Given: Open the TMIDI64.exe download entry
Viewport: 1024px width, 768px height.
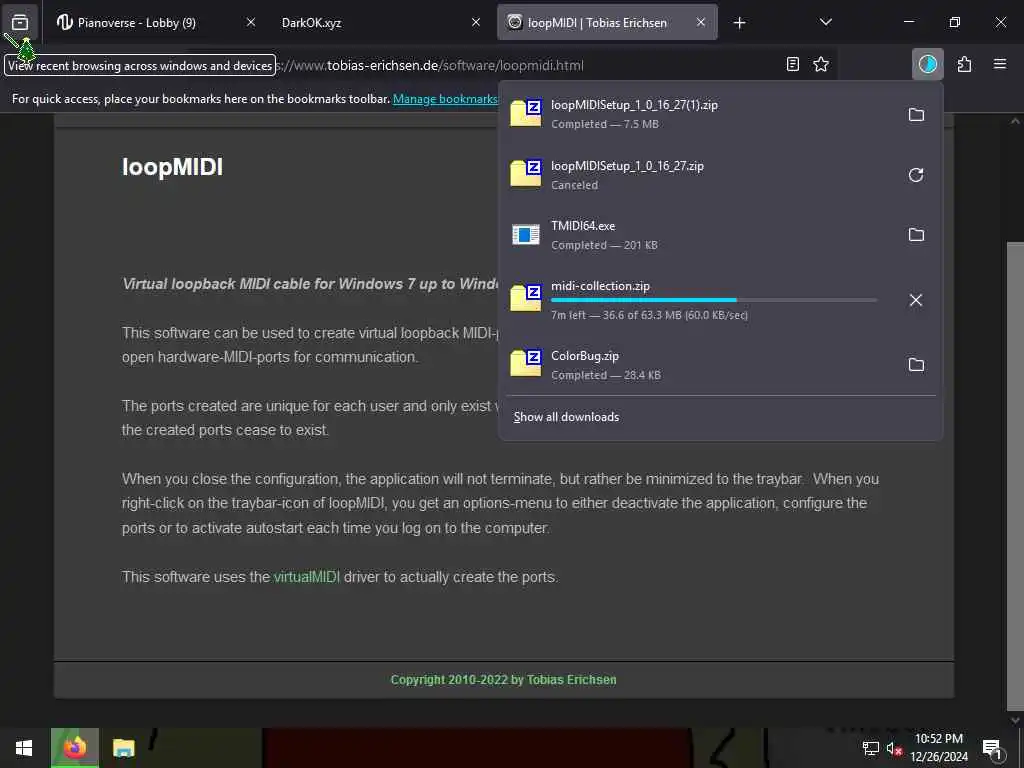Looking at the screenshot, I should click(699, 234).
